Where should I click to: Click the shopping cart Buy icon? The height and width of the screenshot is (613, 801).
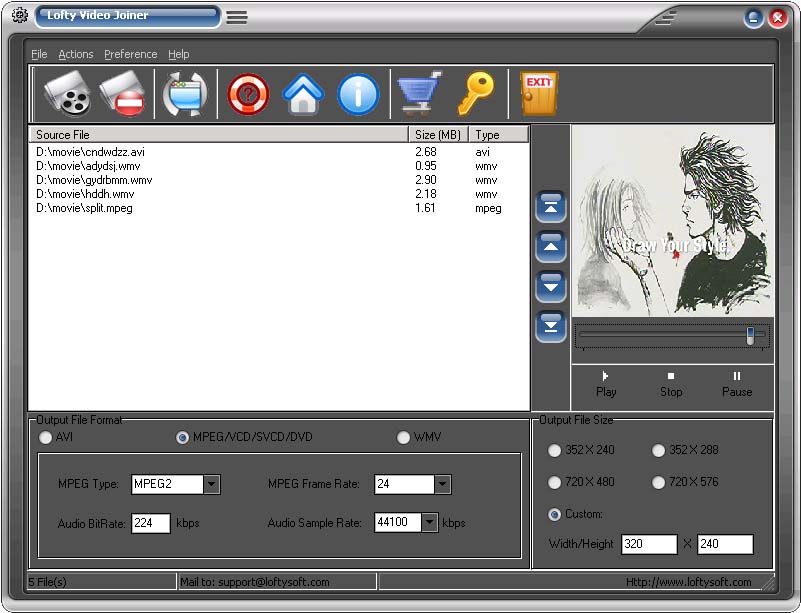419,93
